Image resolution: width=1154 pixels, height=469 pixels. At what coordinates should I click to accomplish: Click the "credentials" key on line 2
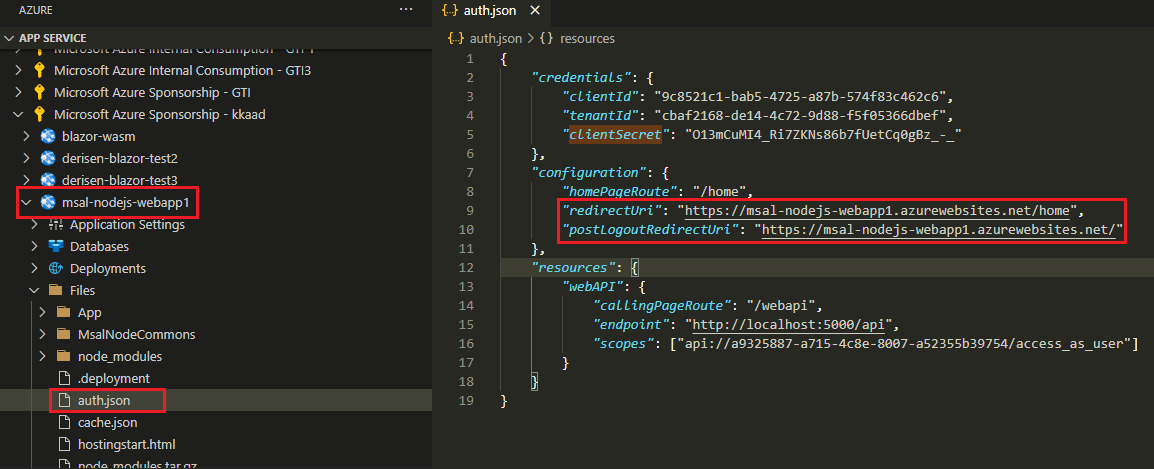click(582, 77)
